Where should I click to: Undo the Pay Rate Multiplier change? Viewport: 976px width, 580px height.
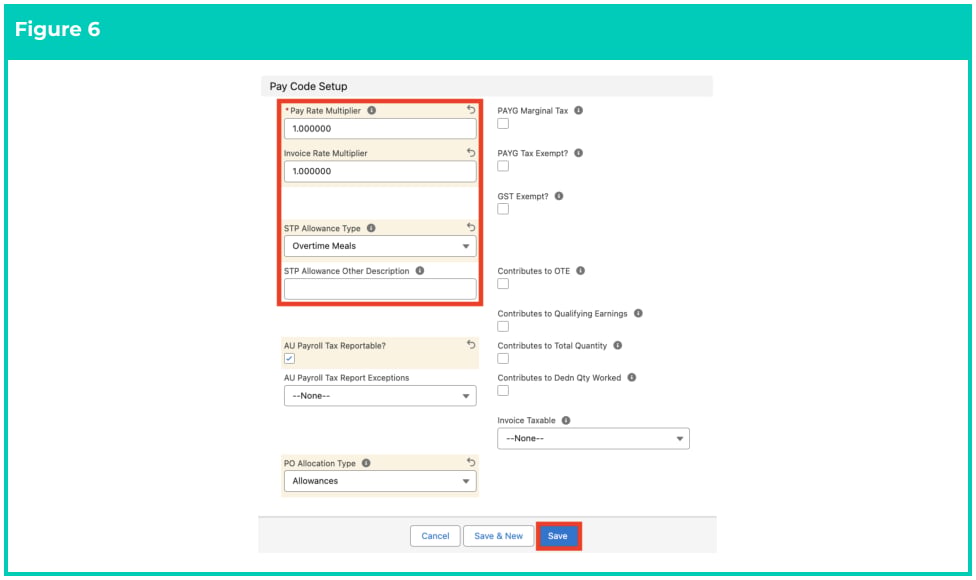click(x=471, y=110)
